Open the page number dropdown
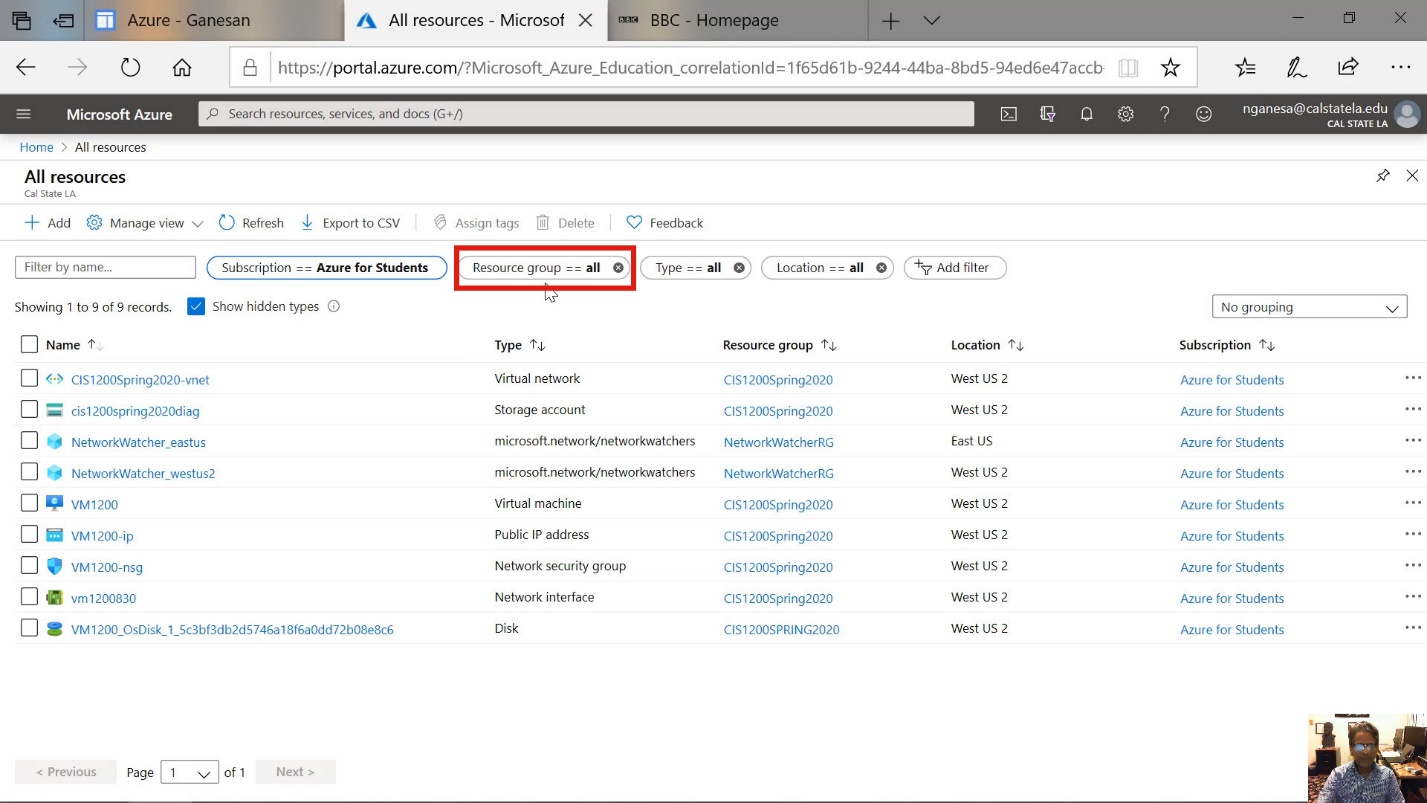Image resolution: width=1427 pixels, height=803 pixels. pyautogui.click(x=189, y=772)
